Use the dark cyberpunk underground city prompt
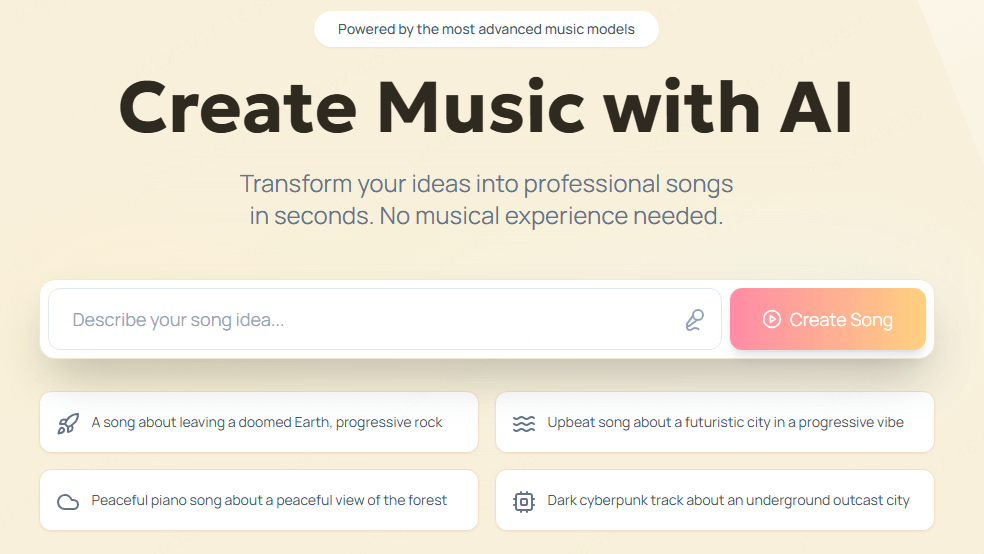 coord(728,500)
